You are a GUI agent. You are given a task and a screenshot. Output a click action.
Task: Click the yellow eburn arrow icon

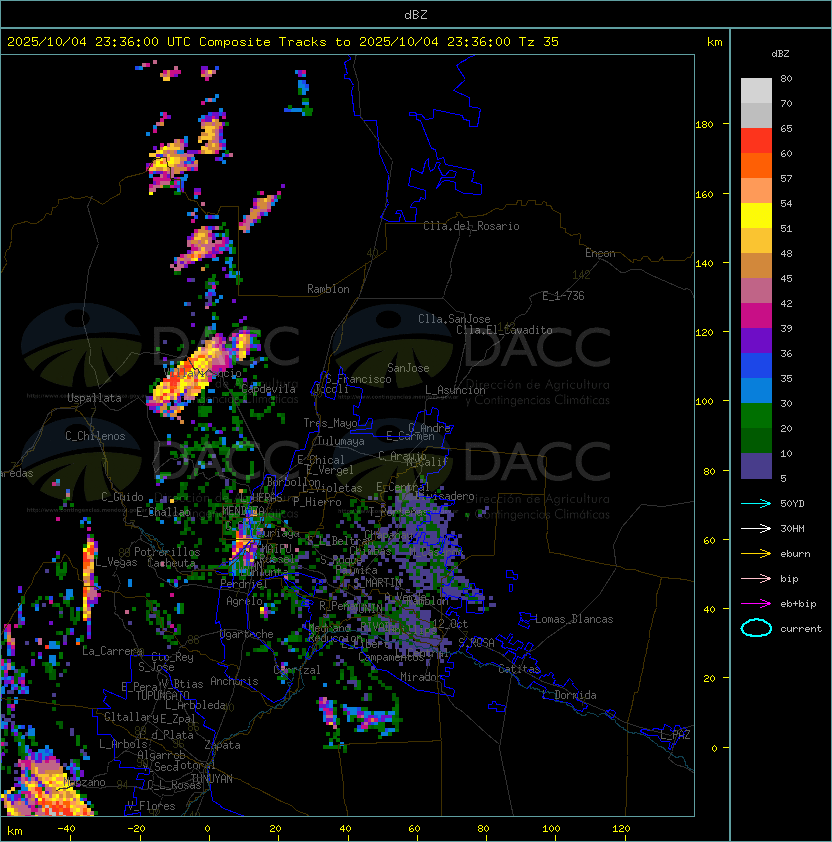pyautogui.click(x=756, y=554)
